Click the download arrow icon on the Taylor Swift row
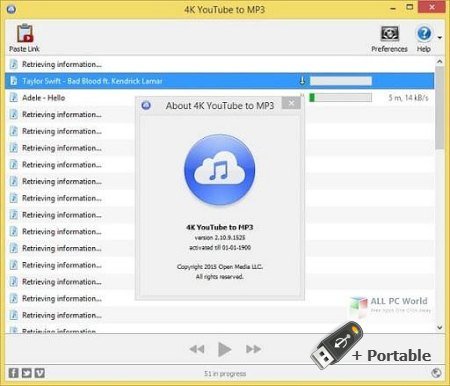The image size is (450, 386). (302, 81)
